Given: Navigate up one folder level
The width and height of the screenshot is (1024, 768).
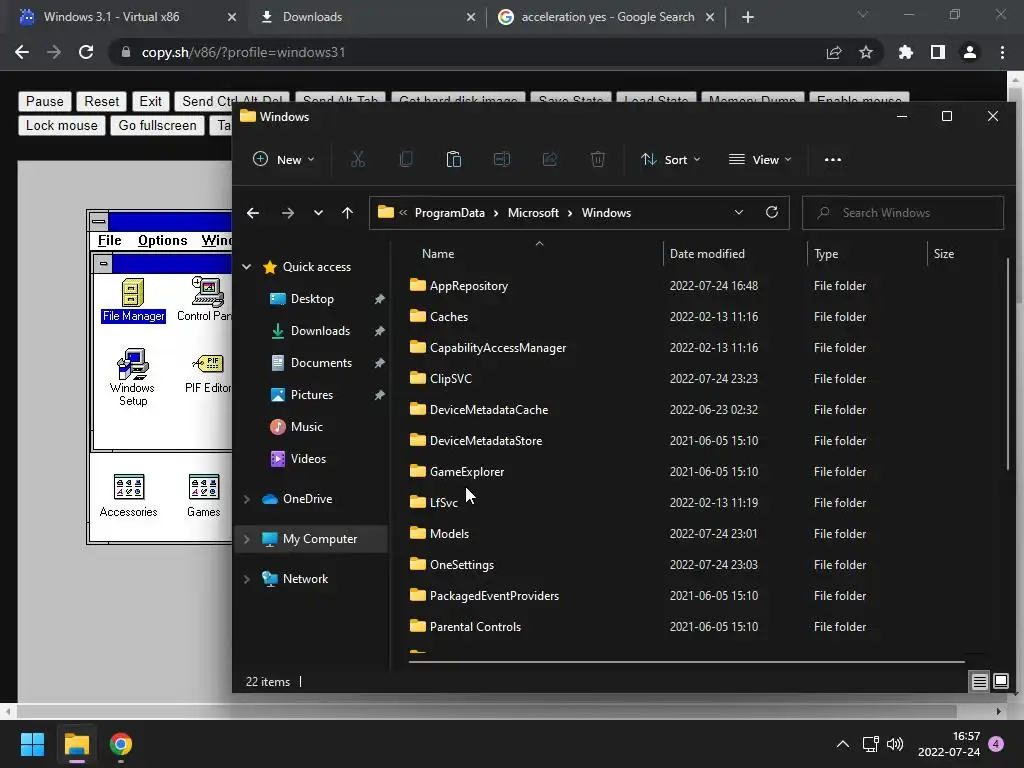Looking at the screenshot, I should coord(347,213).
